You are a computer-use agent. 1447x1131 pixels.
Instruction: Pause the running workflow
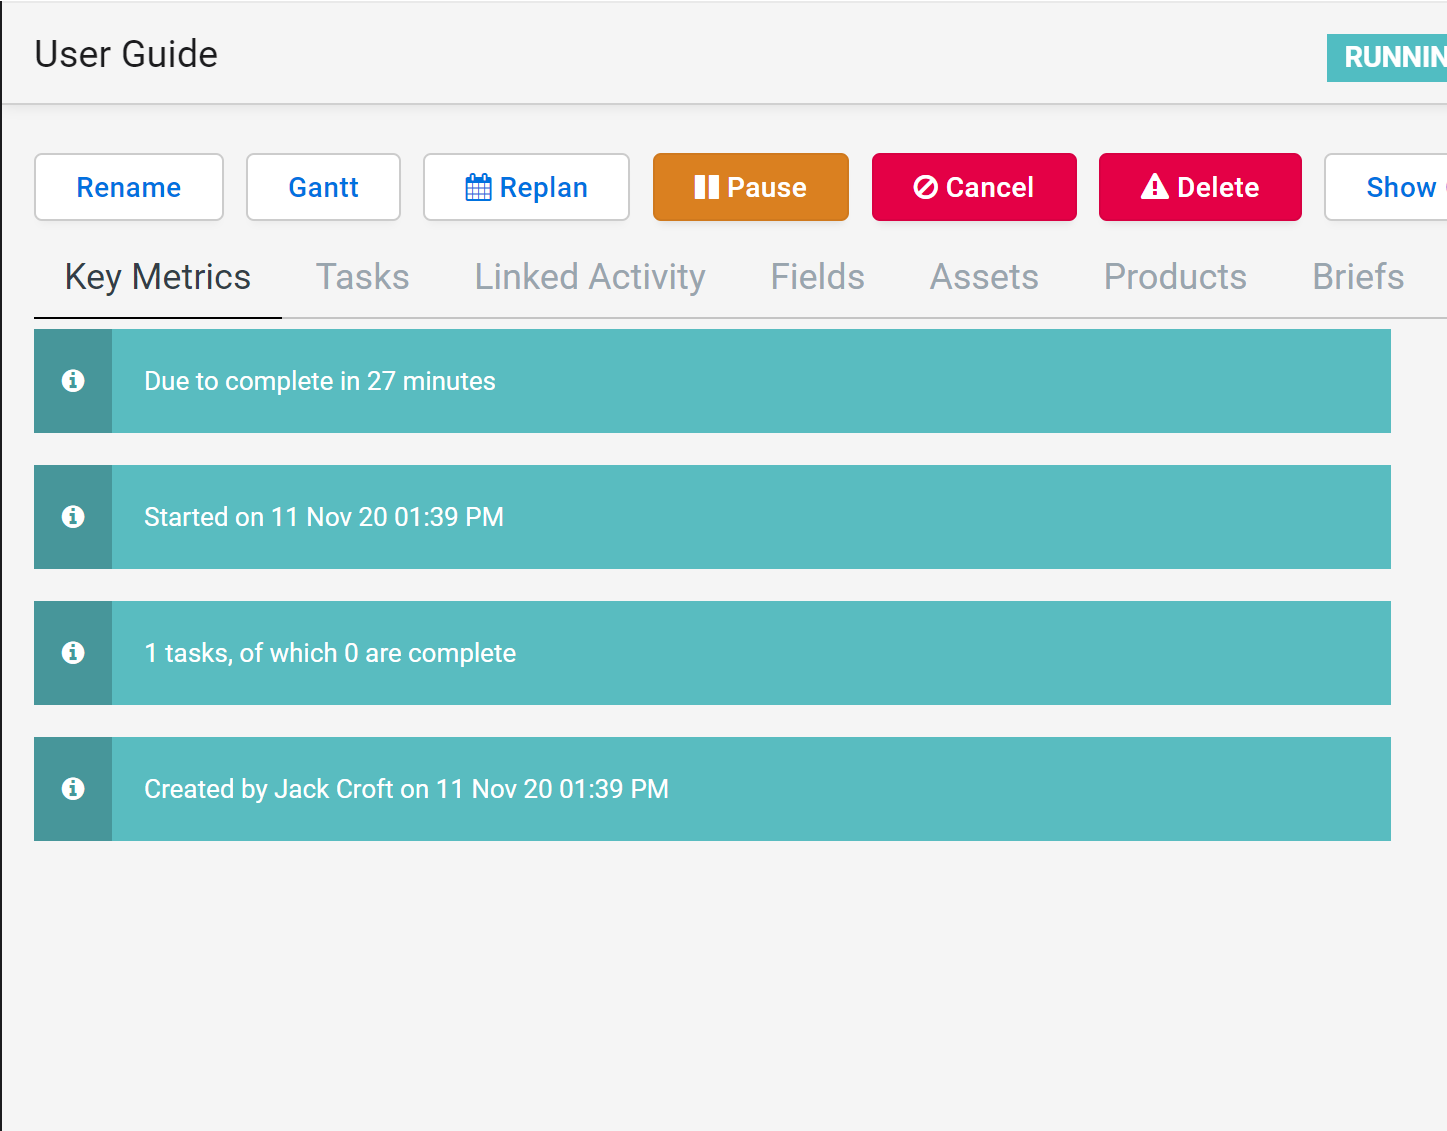coord(750,187)
